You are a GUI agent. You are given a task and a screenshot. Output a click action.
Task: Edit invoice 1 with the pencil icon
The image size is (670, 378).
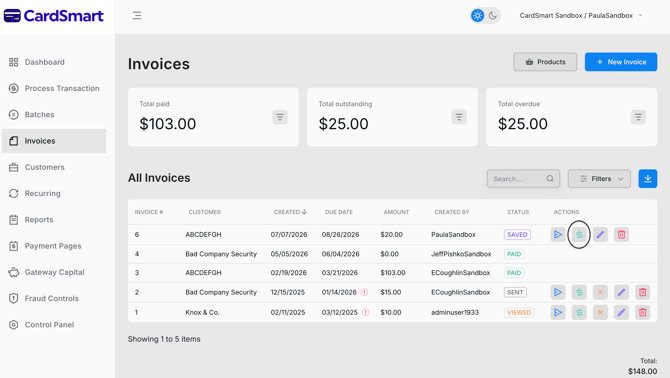[621, 312]
